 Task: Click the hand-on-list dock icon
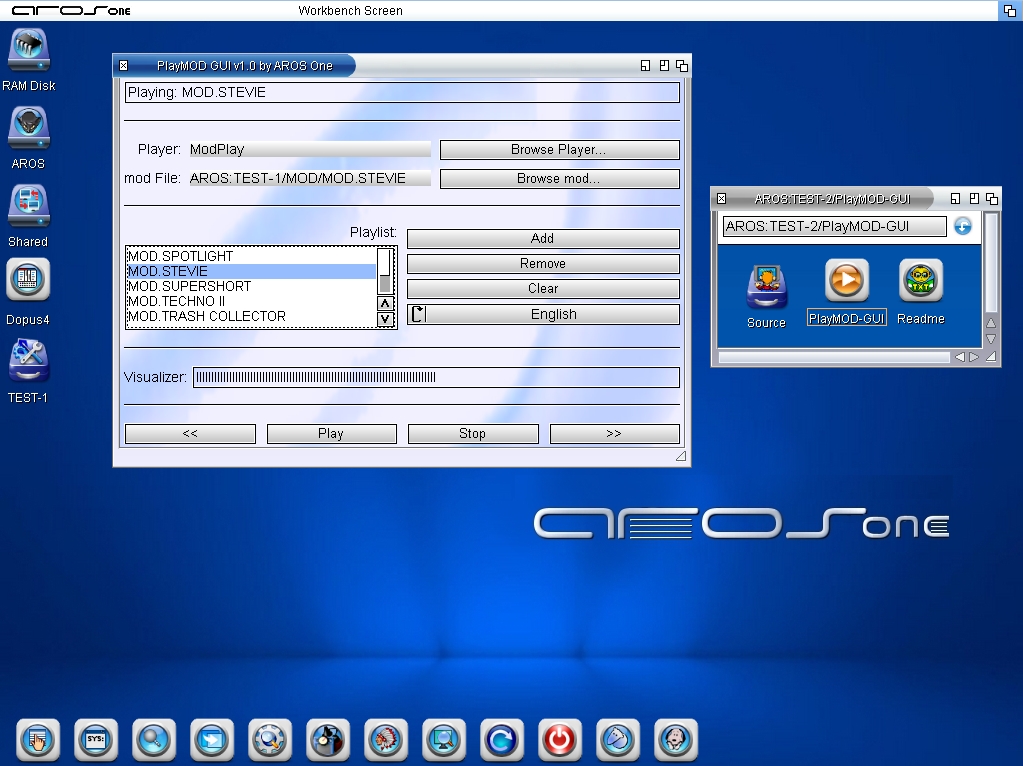point(38,740)
